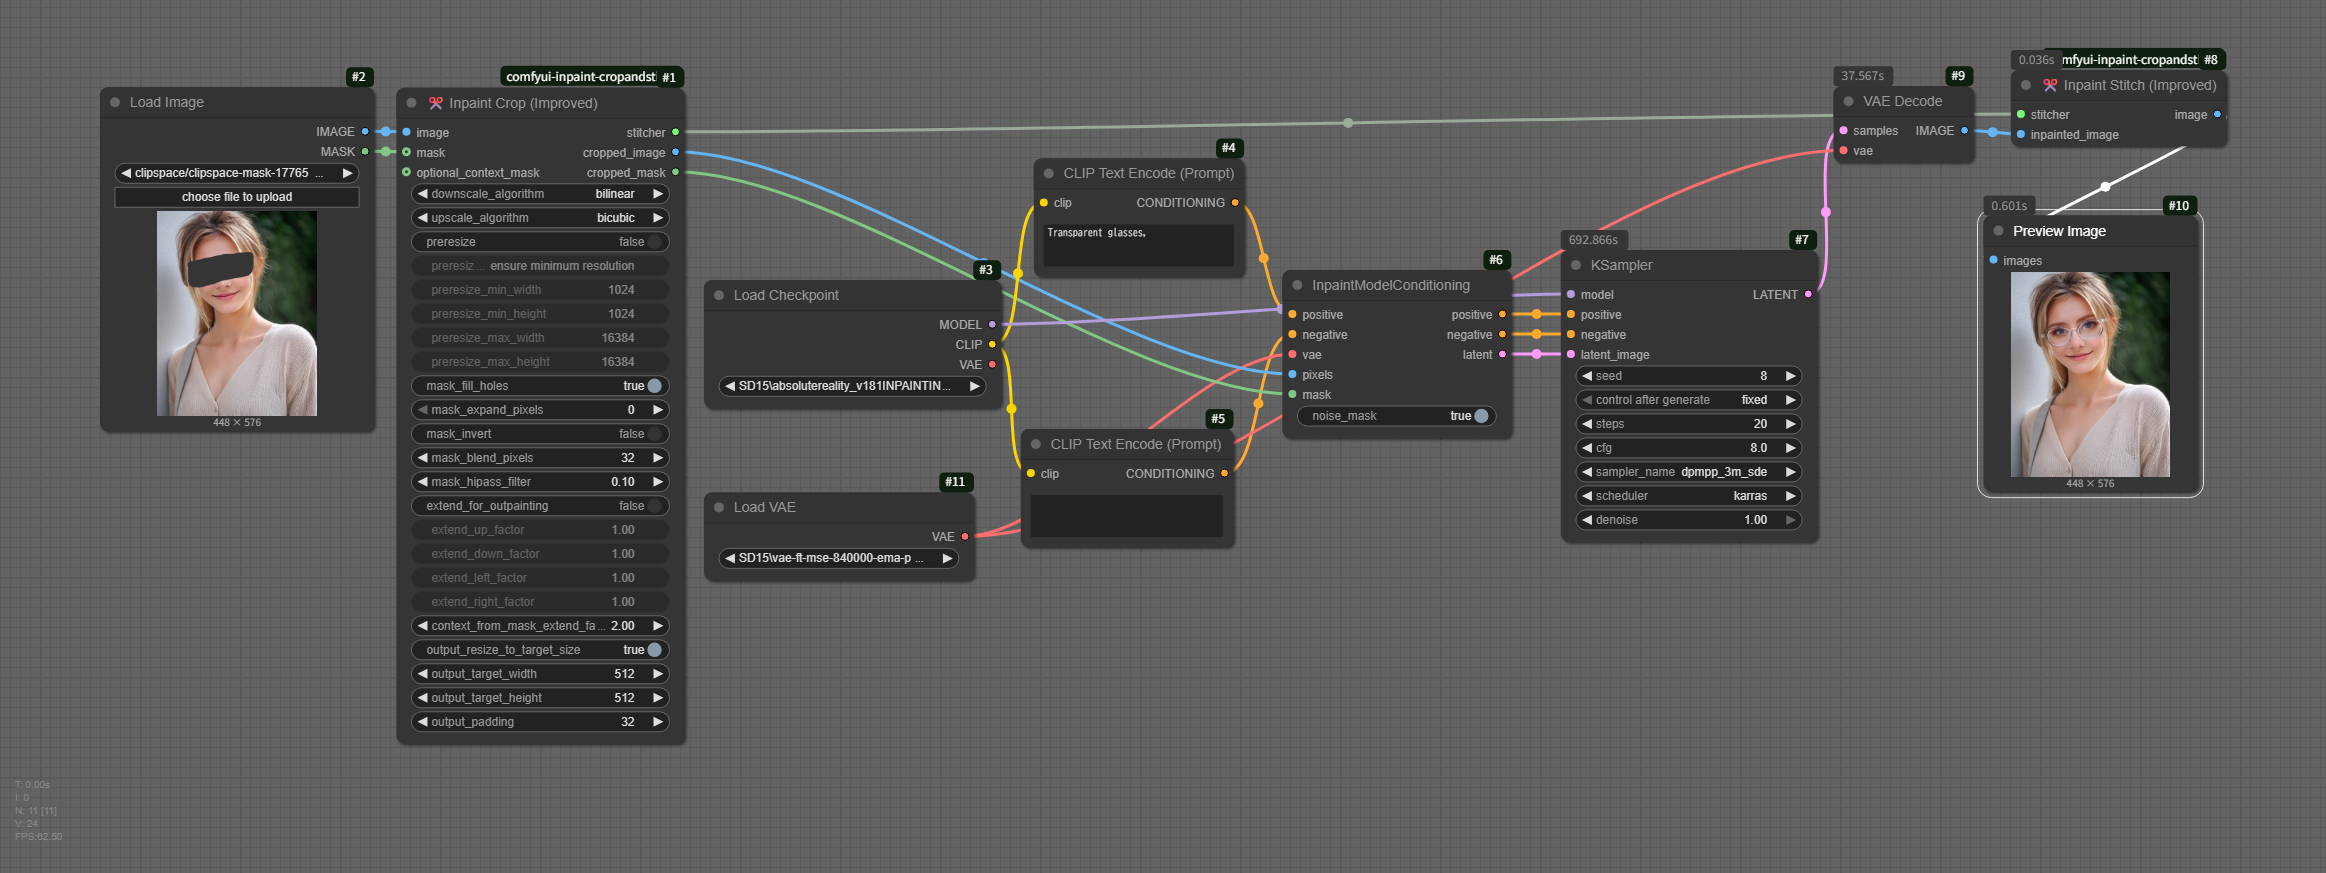
Task: Collapse the Preview Image node with its dot
Action: coord(1998,231)
